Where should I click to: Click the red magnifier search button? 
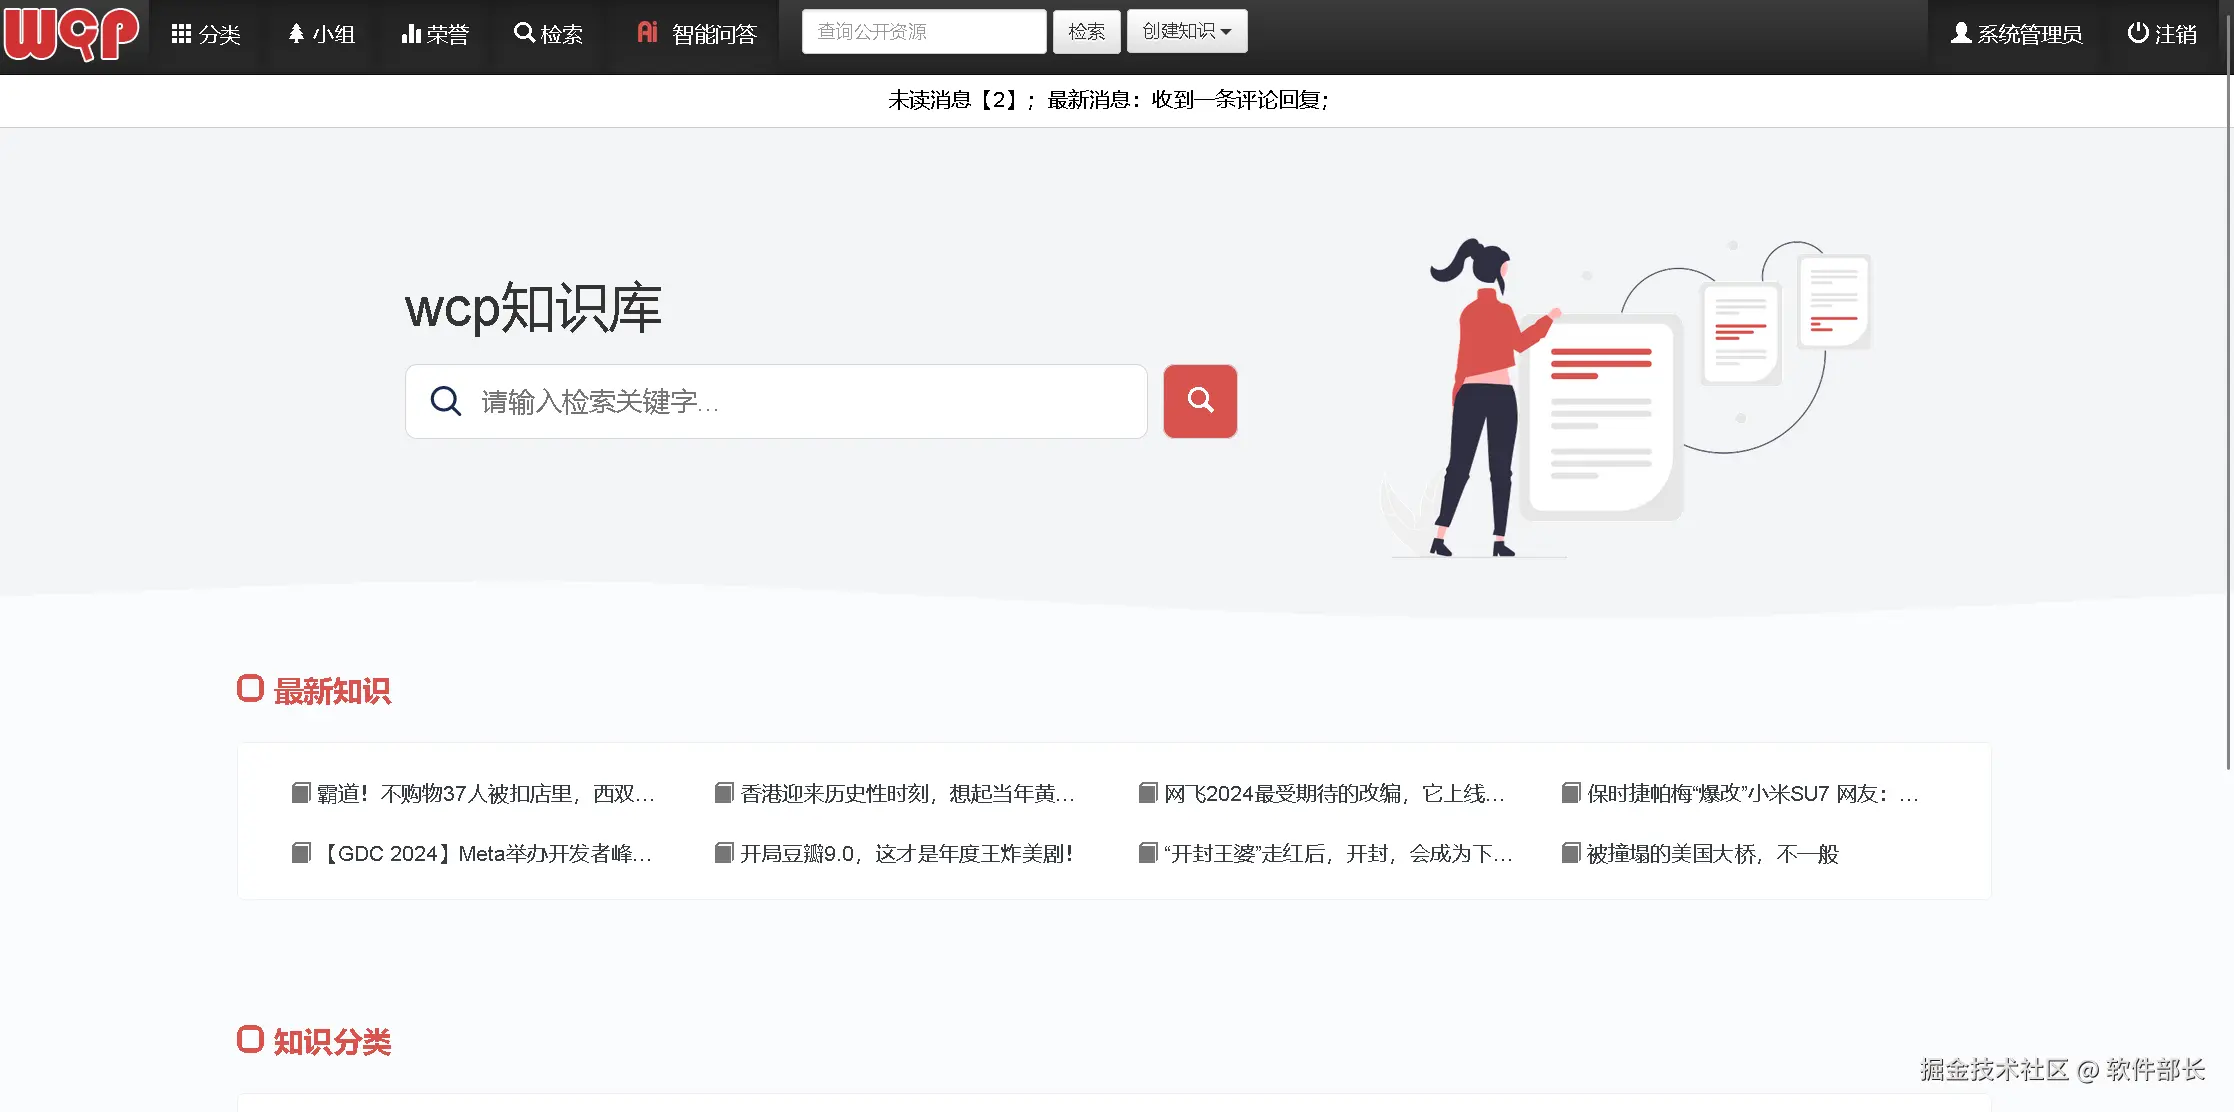click(x=1200, y=401)
